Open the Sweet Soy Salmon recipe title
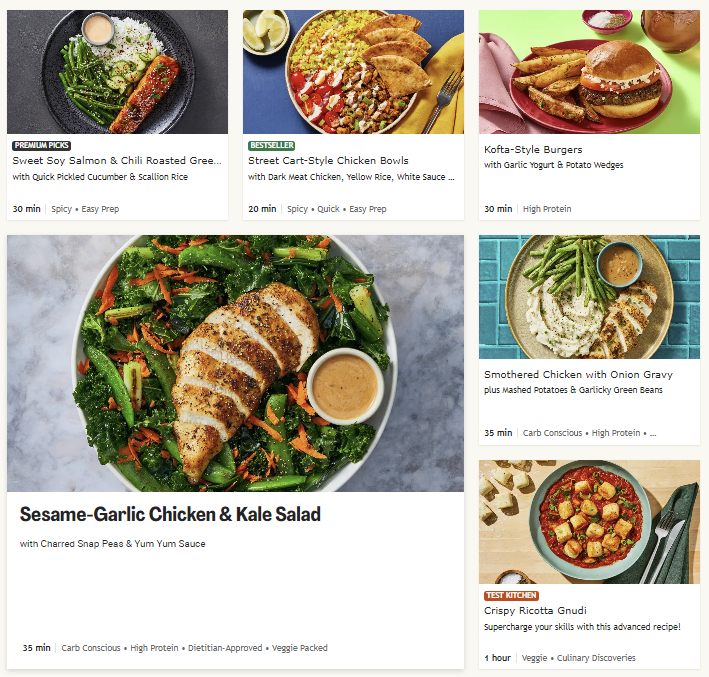The width and height of the screenshot is (709, 677). click(x=117, y=160)
